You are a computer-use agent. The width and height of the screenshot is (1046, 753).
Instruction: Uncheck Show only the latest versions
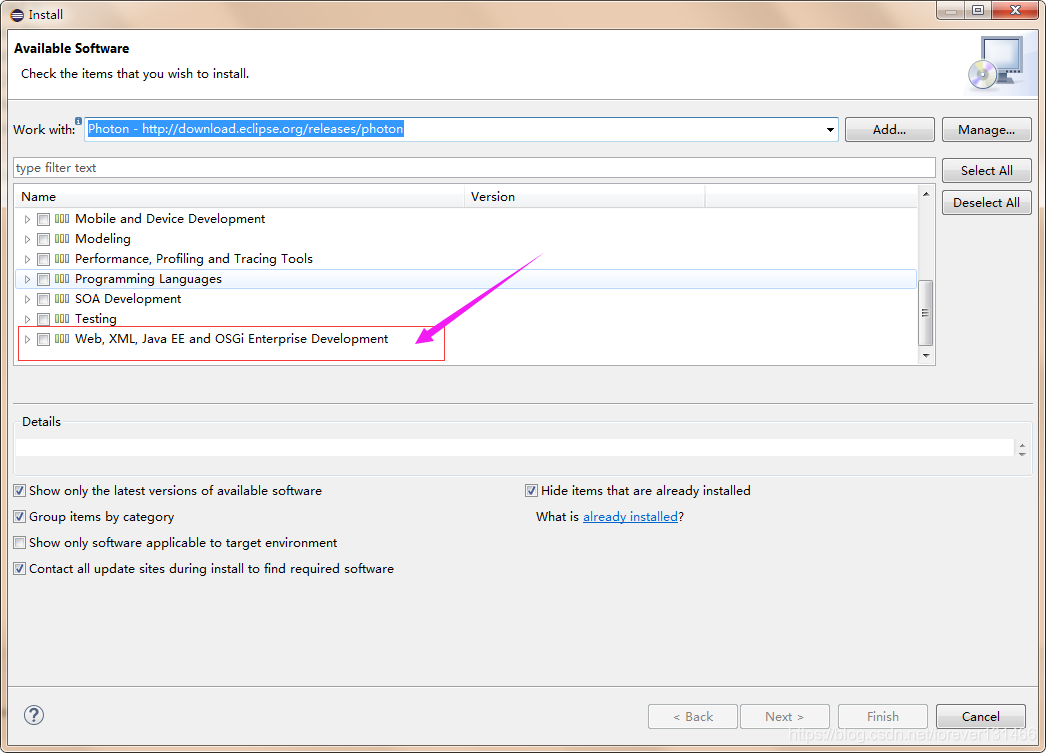click(20, 491)
